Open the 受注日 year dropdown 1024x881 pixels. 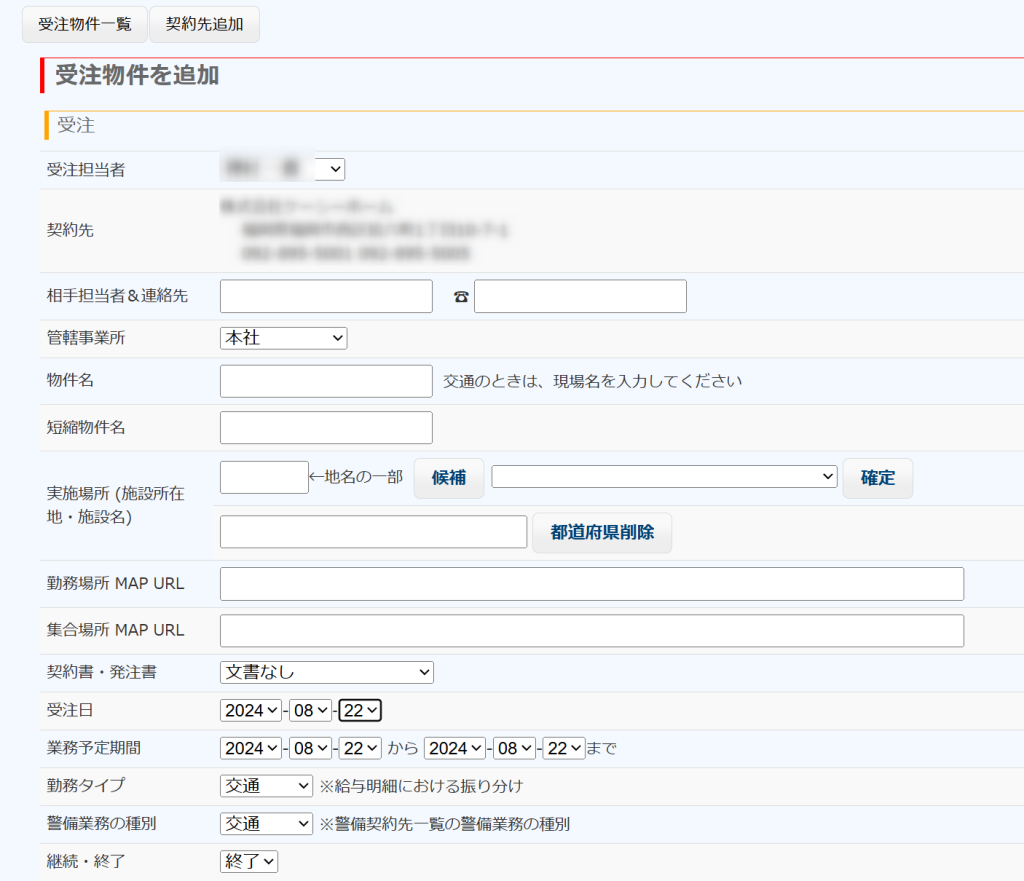coord(251,710)
